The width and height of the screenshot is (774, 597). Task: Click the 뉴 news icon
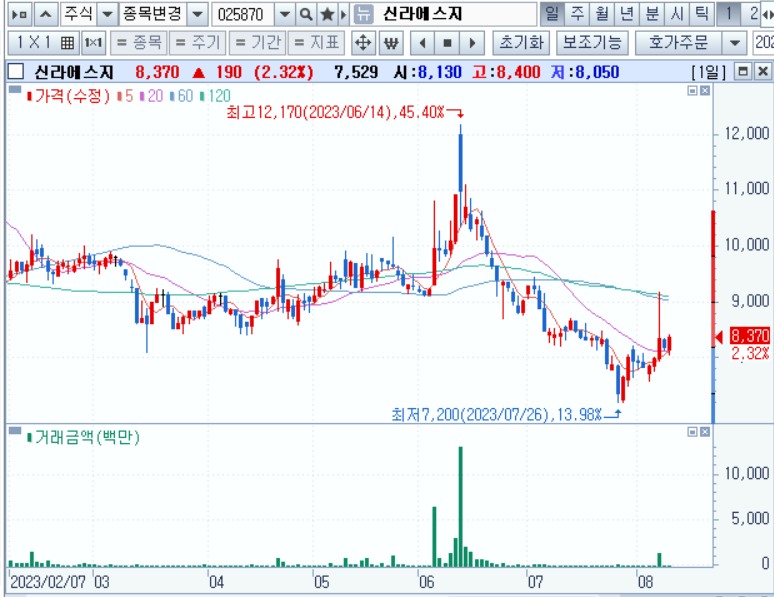coord(363,14)
